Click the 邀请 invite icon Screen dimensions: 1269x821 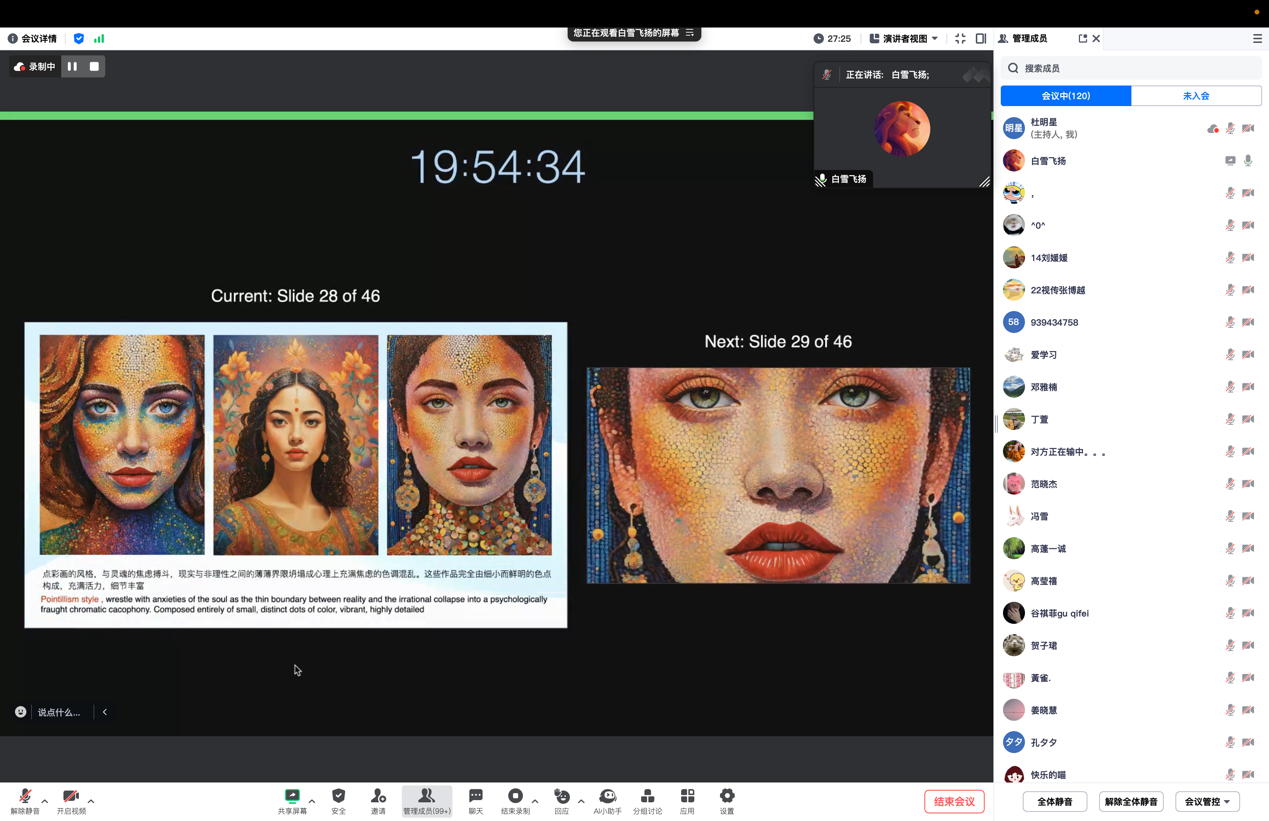(378, 801)
